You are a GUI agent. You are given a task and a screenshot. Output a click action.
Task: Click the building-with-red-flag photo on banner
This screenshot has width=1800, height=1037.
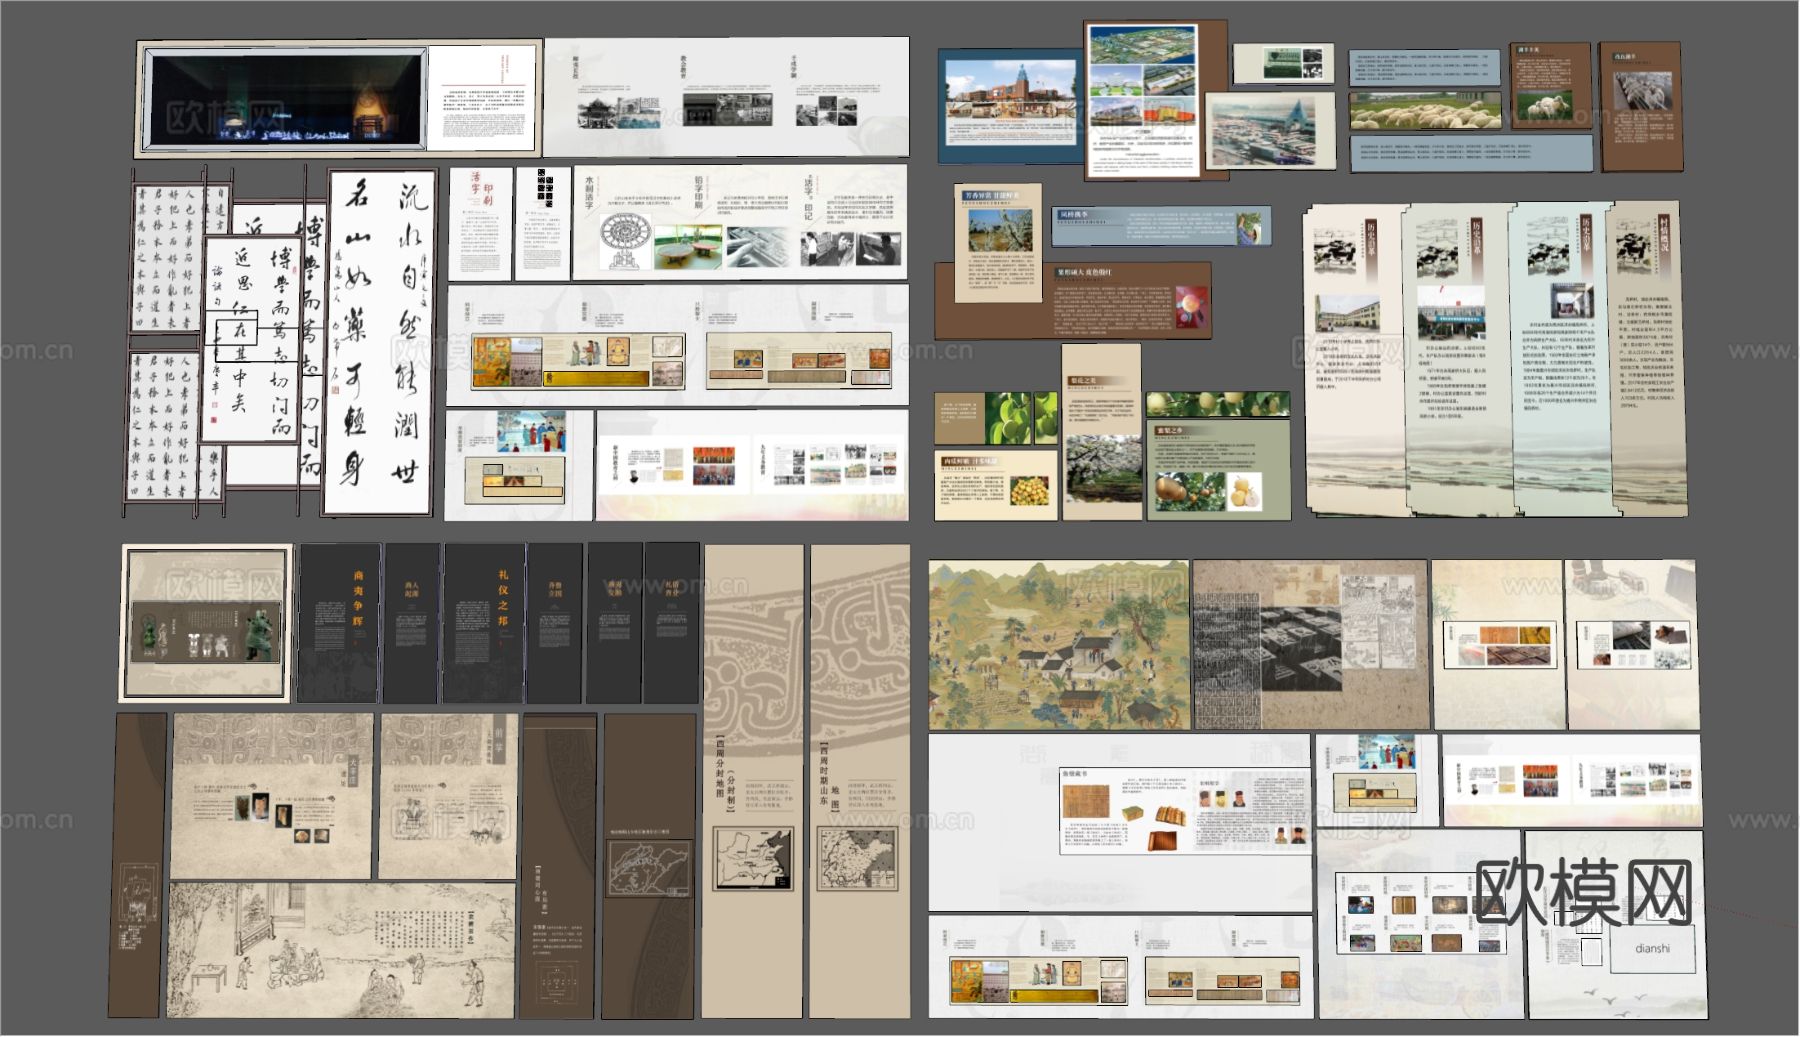[1451, 311]
